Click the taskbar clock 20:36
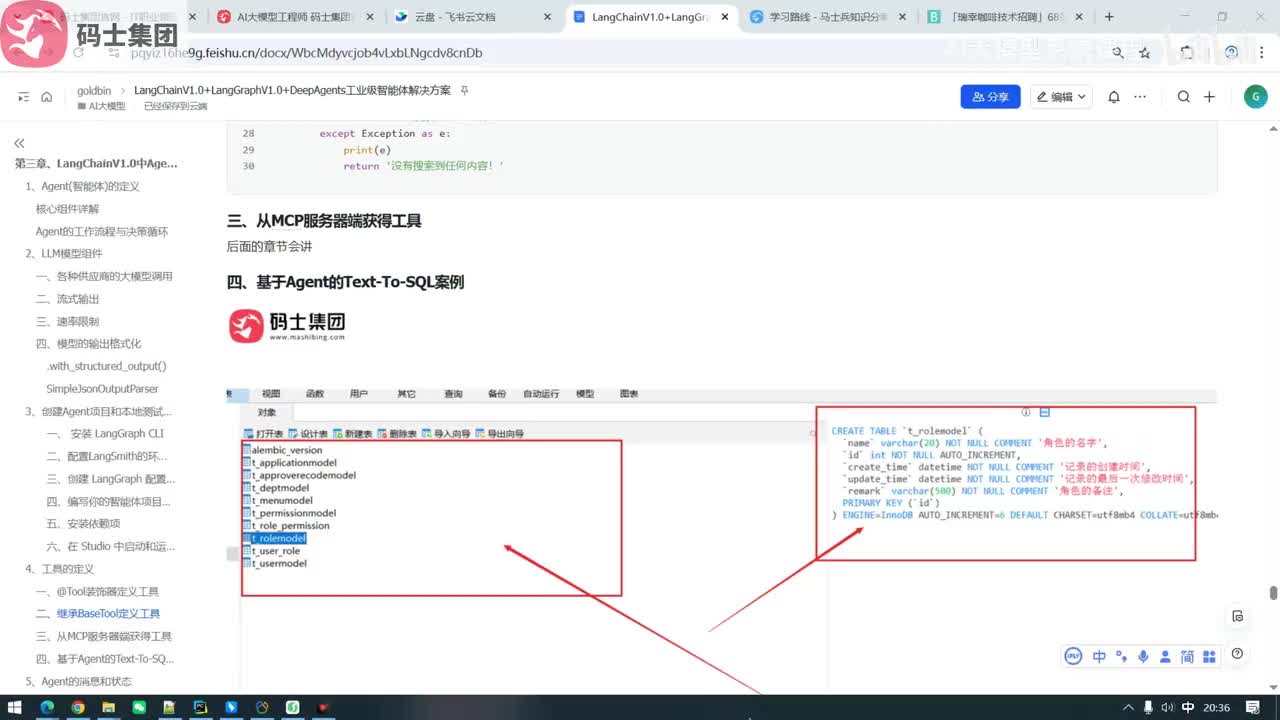 pos(1216,707)
